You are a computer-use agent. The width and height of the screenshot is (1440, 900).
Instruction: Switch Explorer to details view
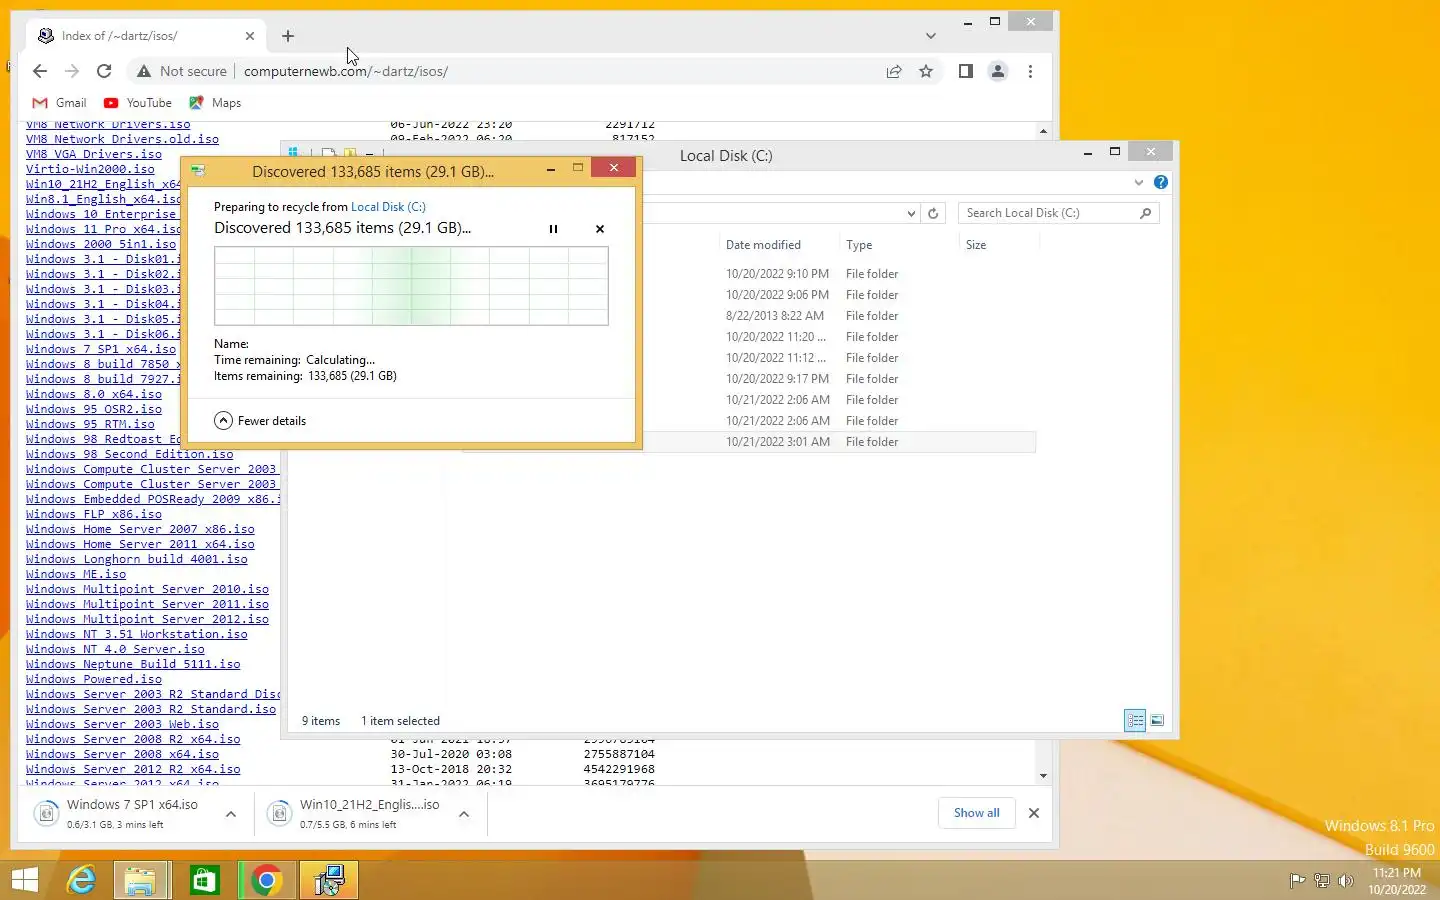click(1135, 720)
